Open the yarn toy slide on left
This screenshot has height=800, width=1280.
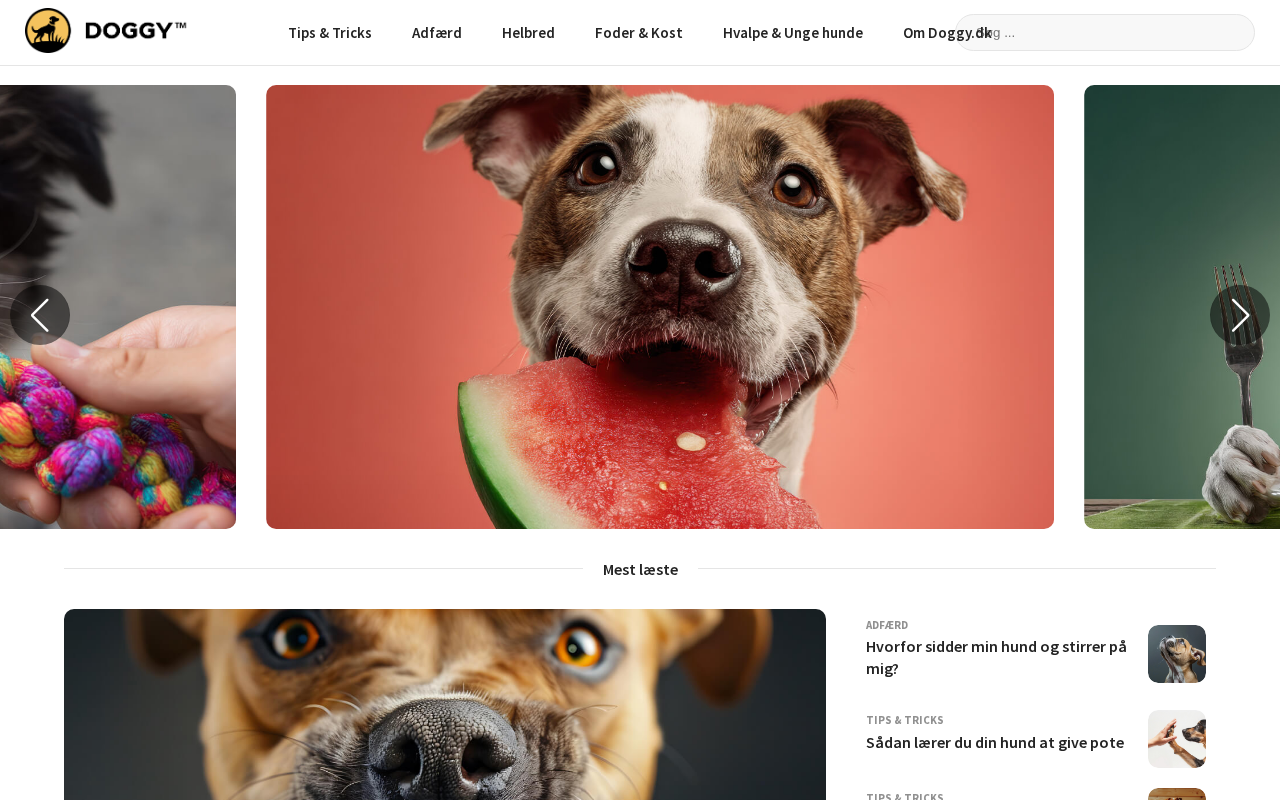click(118, 307)
